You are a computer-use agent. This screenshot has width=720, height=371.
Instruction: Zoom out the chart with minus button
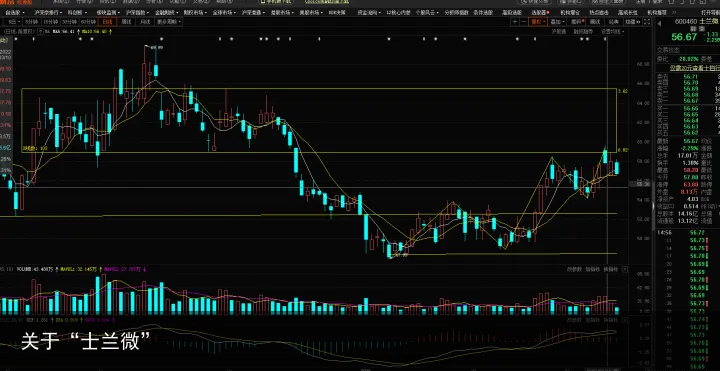pos(523,22)
